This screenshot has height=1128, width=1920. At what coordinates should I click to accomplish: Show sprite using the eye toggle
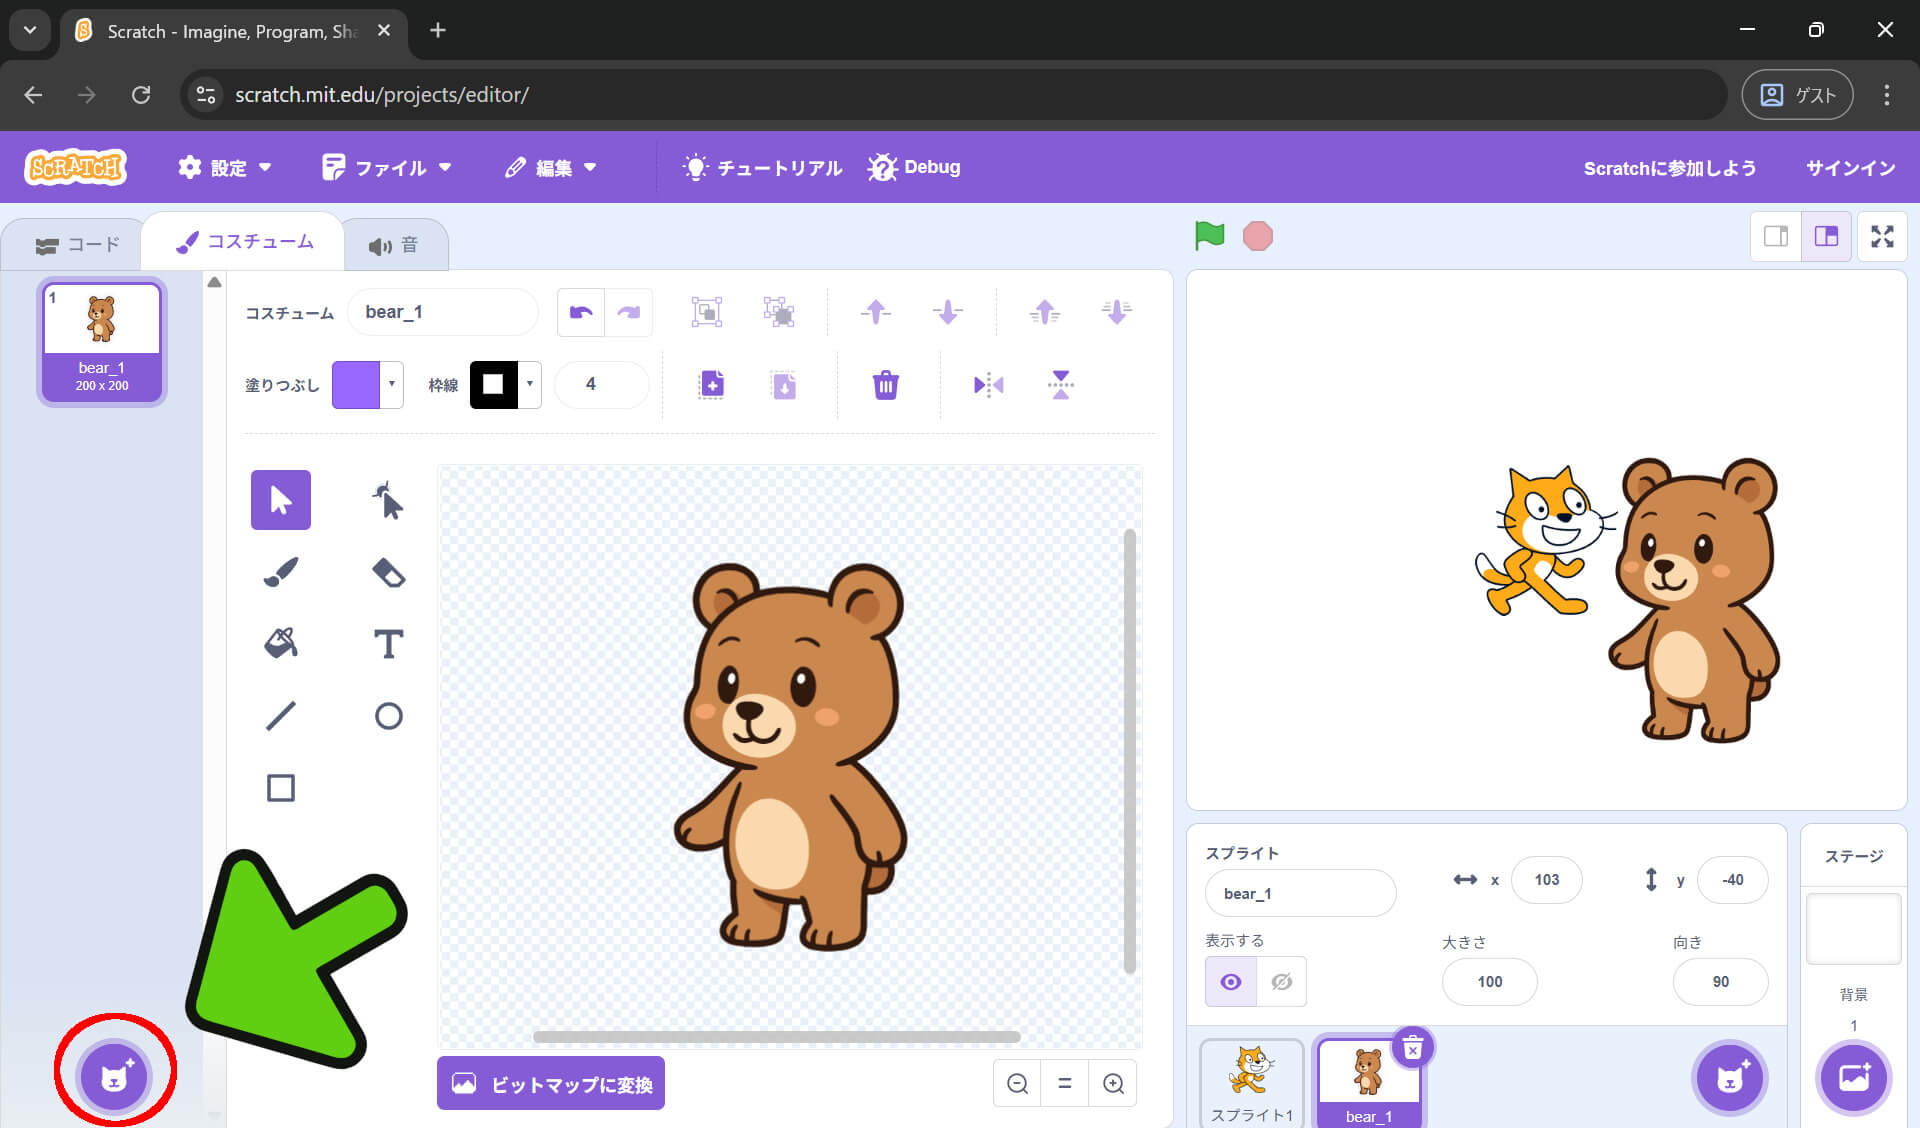(1231, 982)
